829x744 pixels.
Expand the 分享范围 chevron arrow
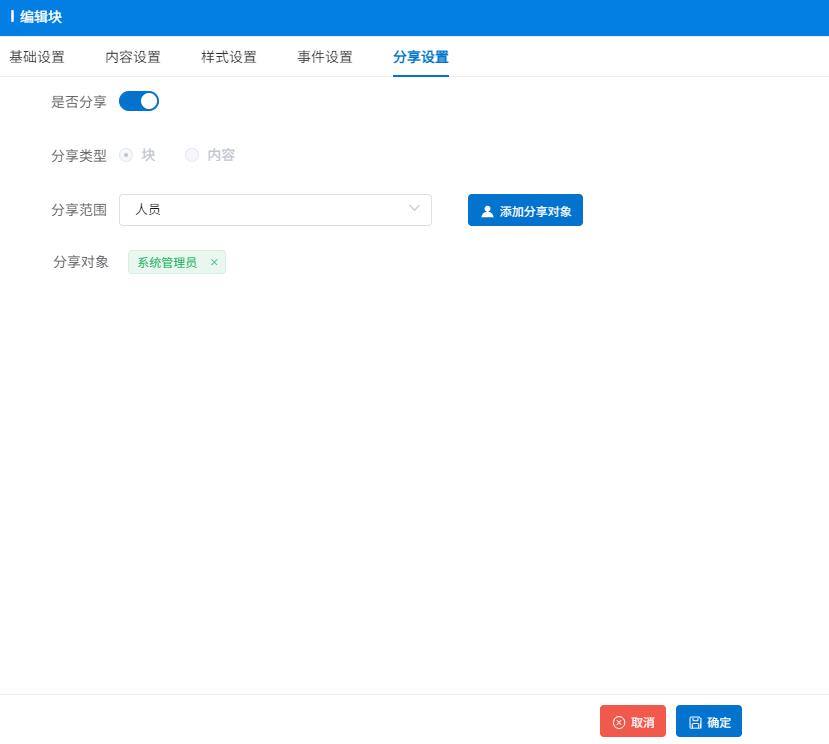coord(414,208)
